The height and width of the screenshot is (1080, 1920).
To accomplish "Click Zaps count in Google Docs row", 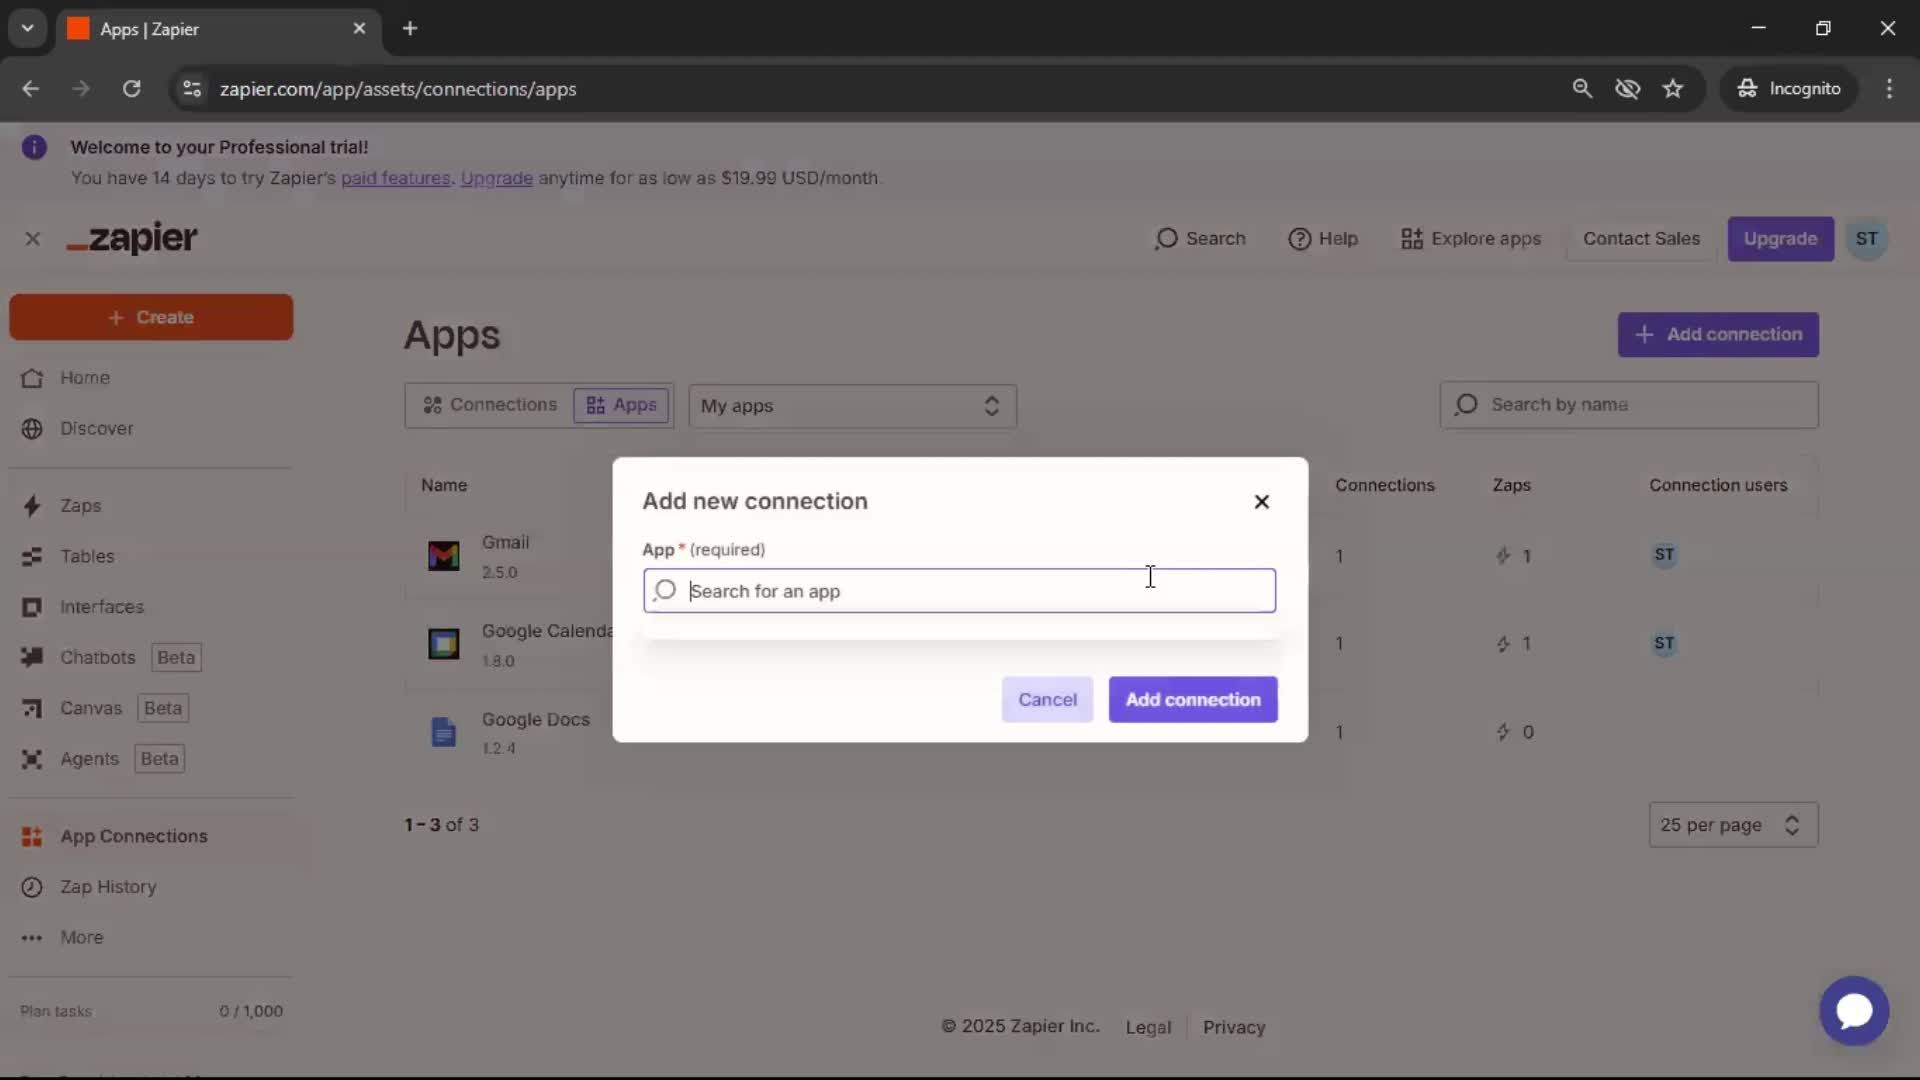I will (x=1514, y=732).
